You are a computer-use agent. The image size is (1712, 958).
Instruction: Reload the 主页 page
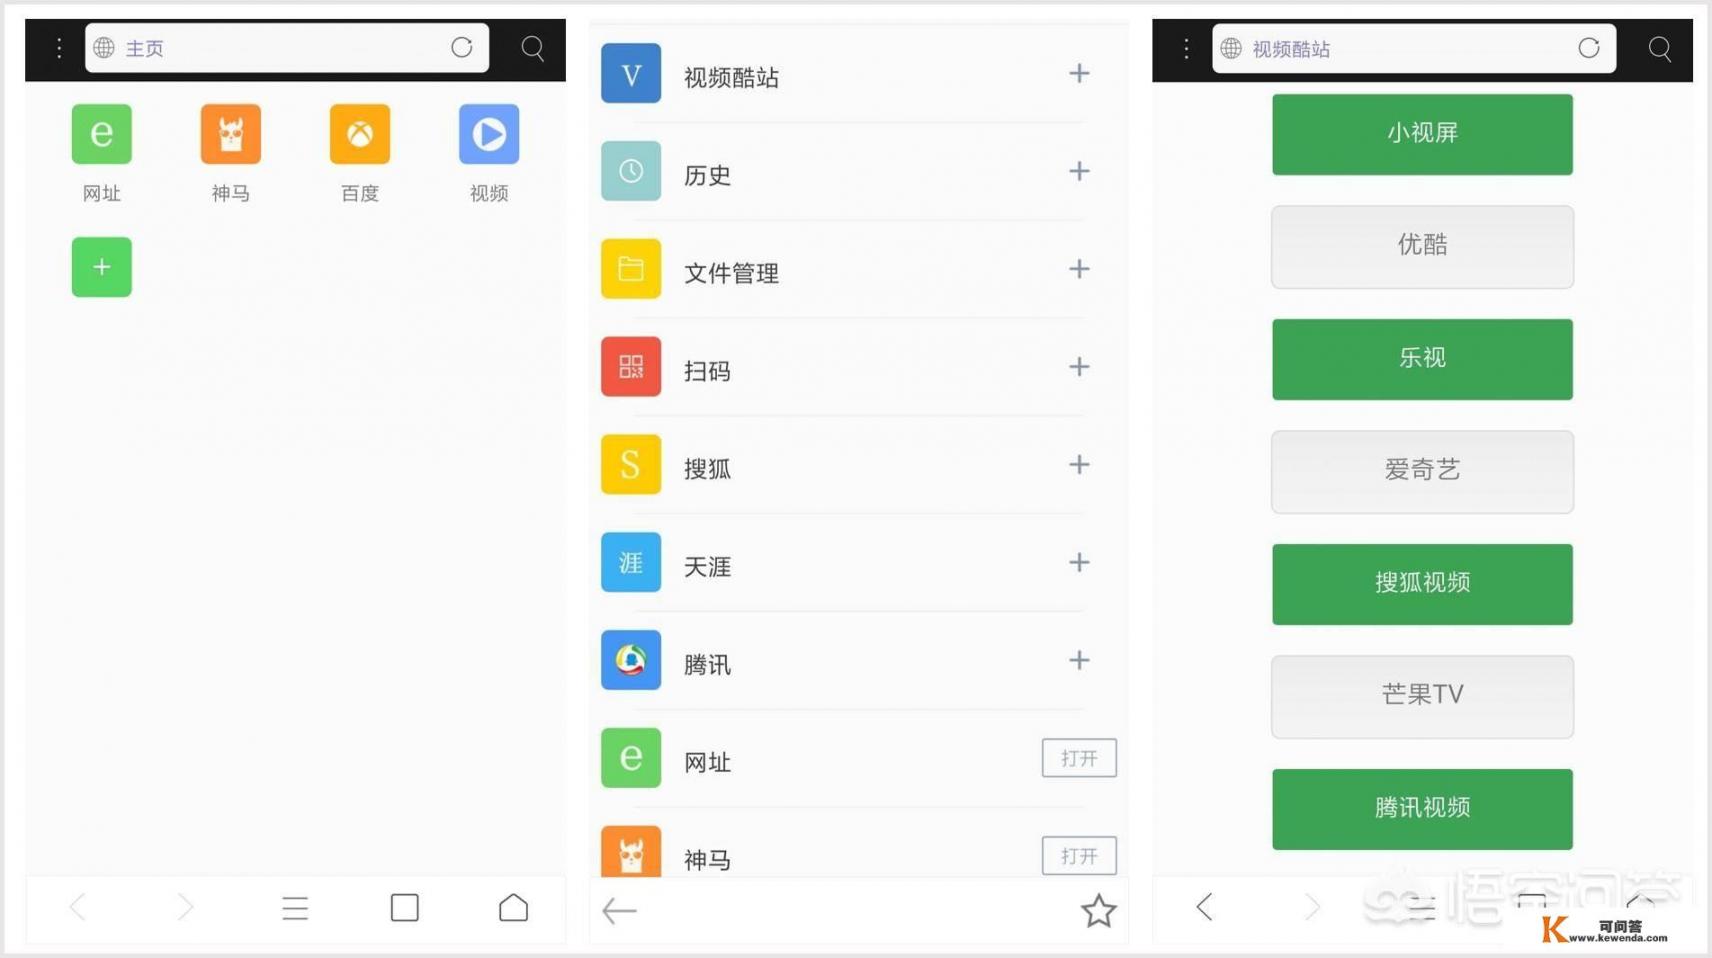pyautogui.click(x=461, y=47)
